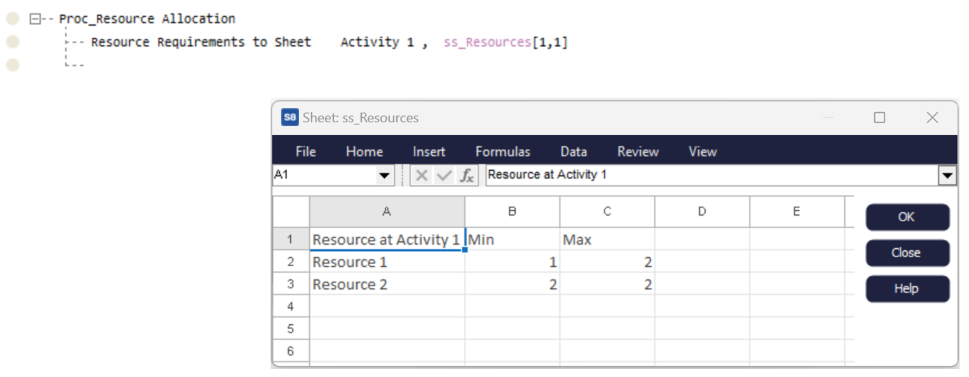Click the OK button
Image resolution: width=969 pixels, height=377 pixels.
[x=907, y=217]
